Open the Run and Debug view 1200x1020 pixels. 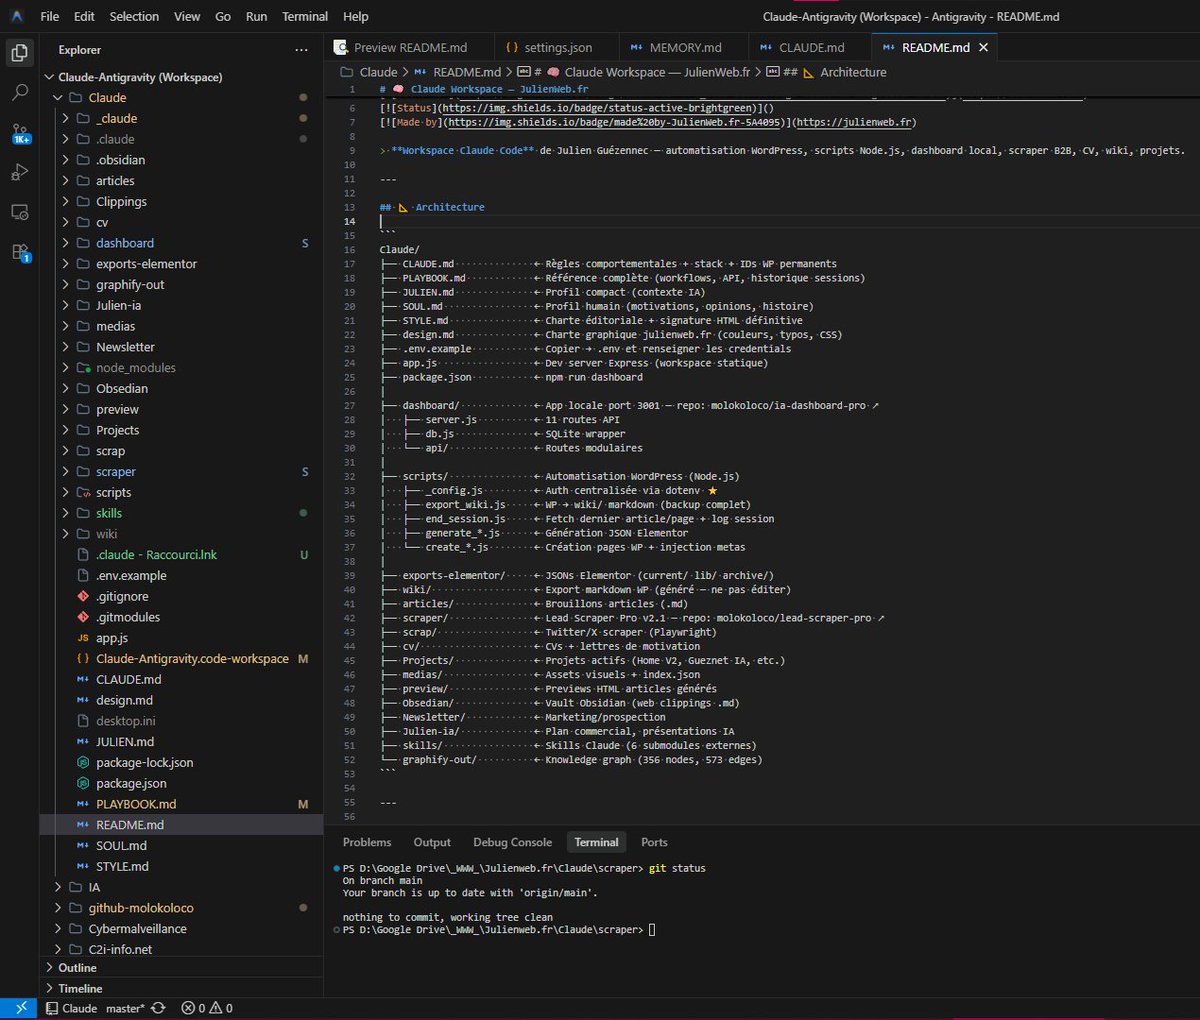pyautogui.click(x=19, y=173)
